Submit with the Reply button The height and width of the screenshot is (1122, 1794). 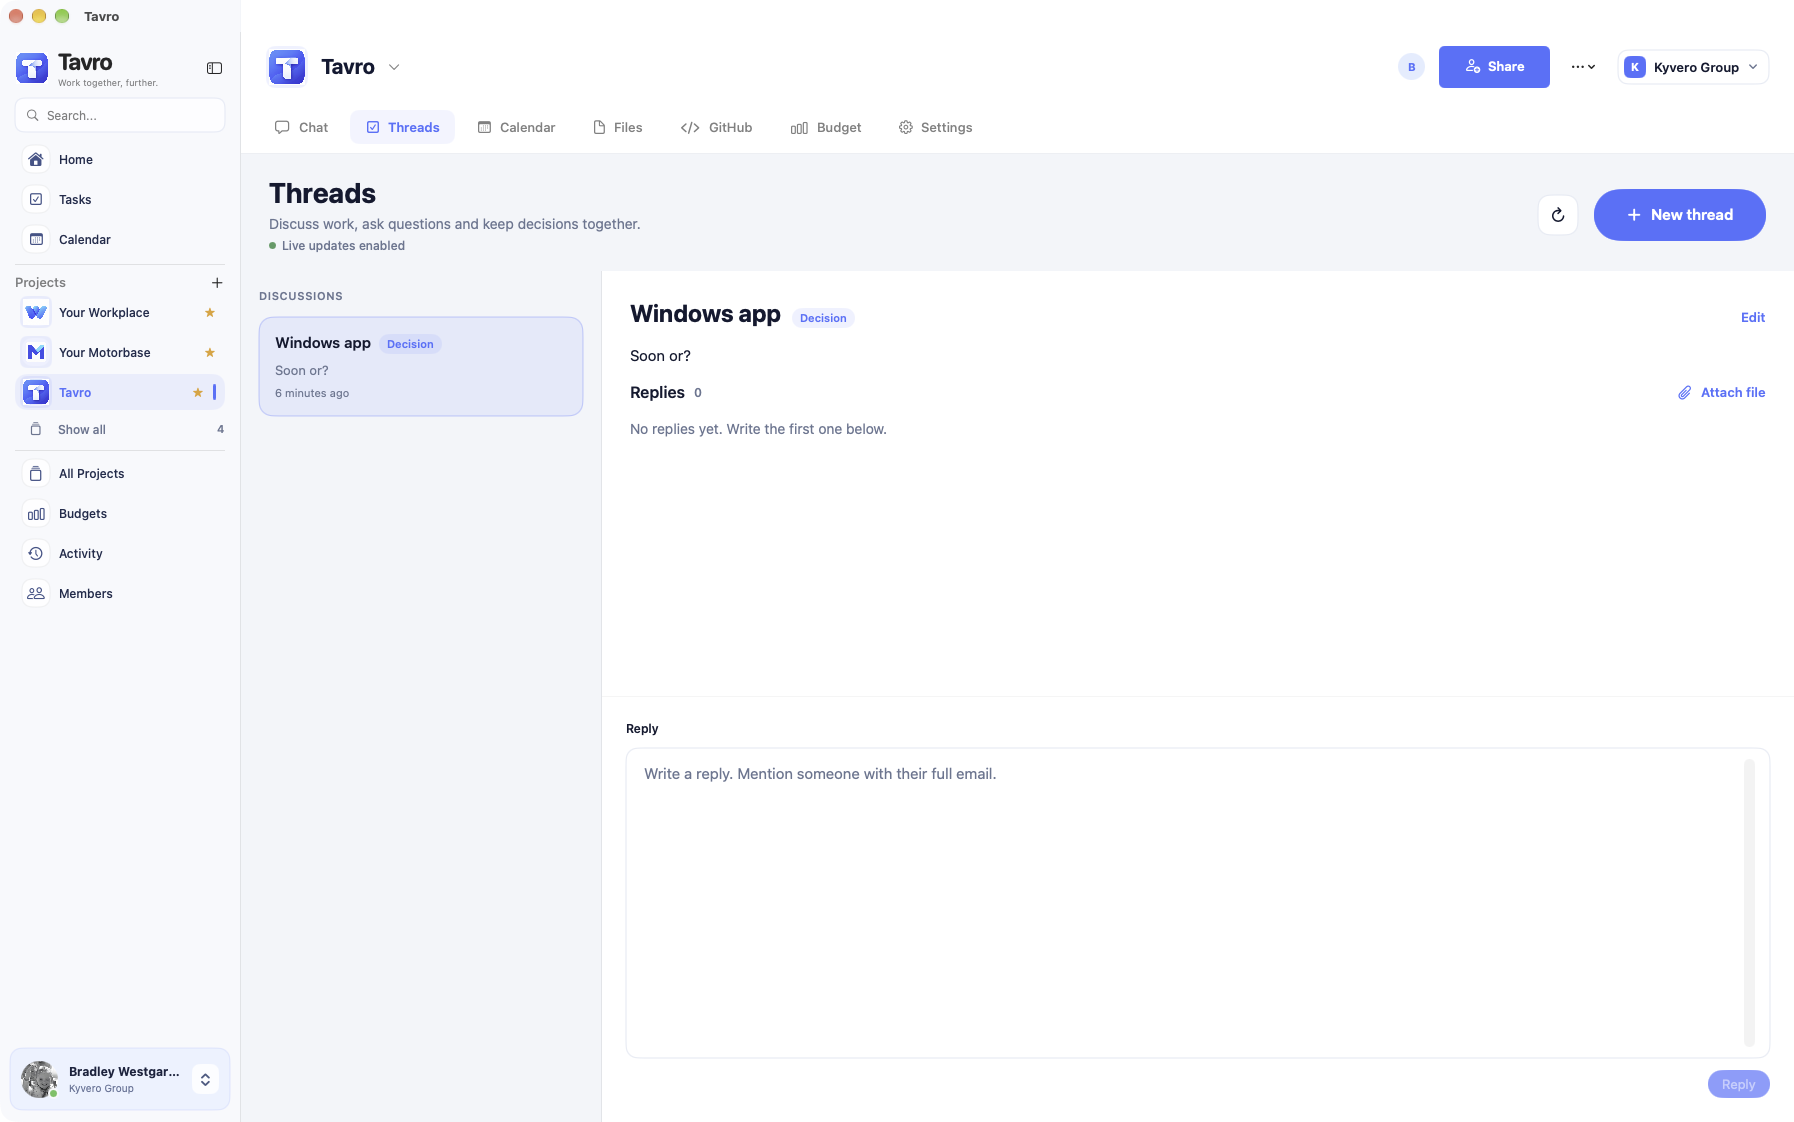pyautogui.click(x=1738, y=1085)
